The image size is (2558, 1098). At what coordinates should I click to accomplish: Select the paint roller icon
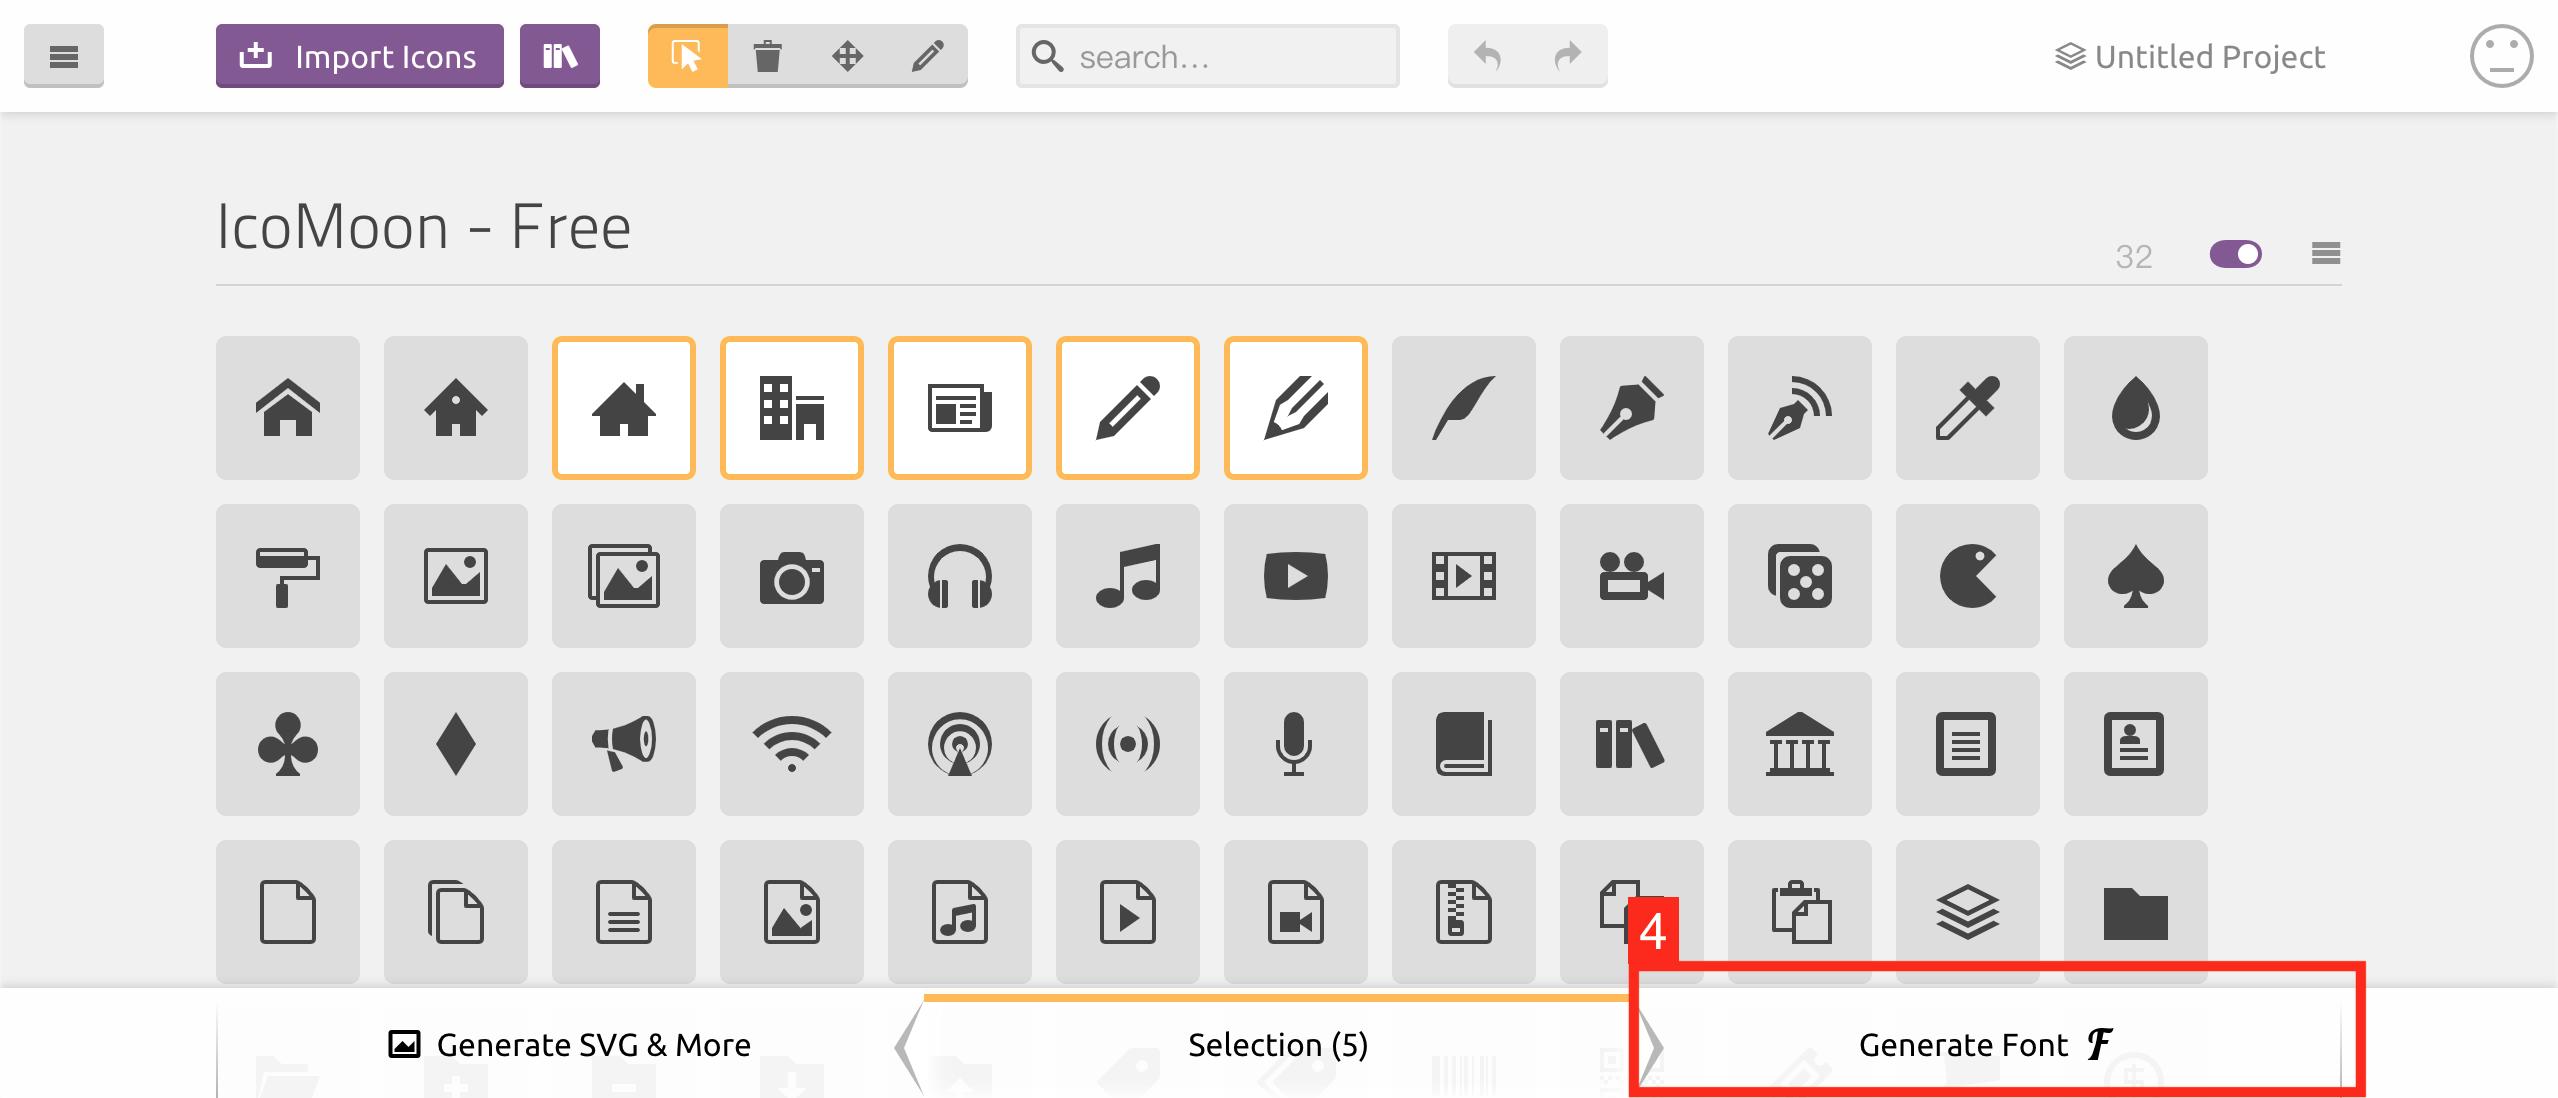pos(288,576)
